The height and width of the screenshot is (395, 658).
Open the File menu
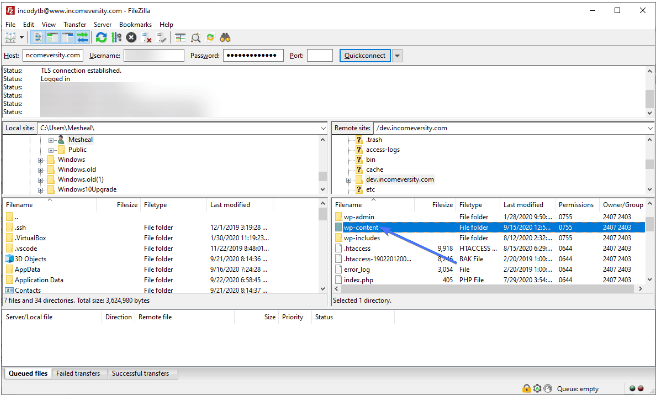tap(10, 25)
